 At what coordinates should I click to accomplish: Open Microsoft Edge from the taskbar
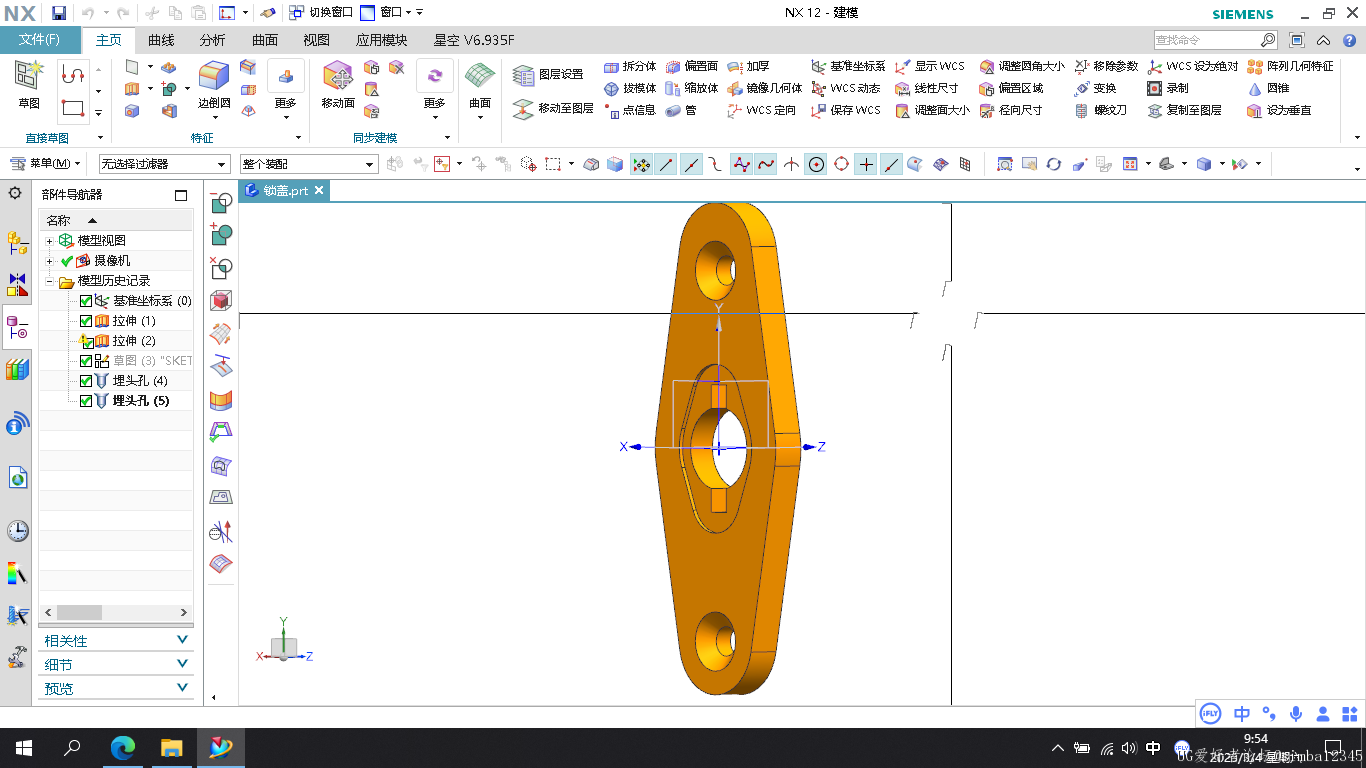(x=122, y=747)
